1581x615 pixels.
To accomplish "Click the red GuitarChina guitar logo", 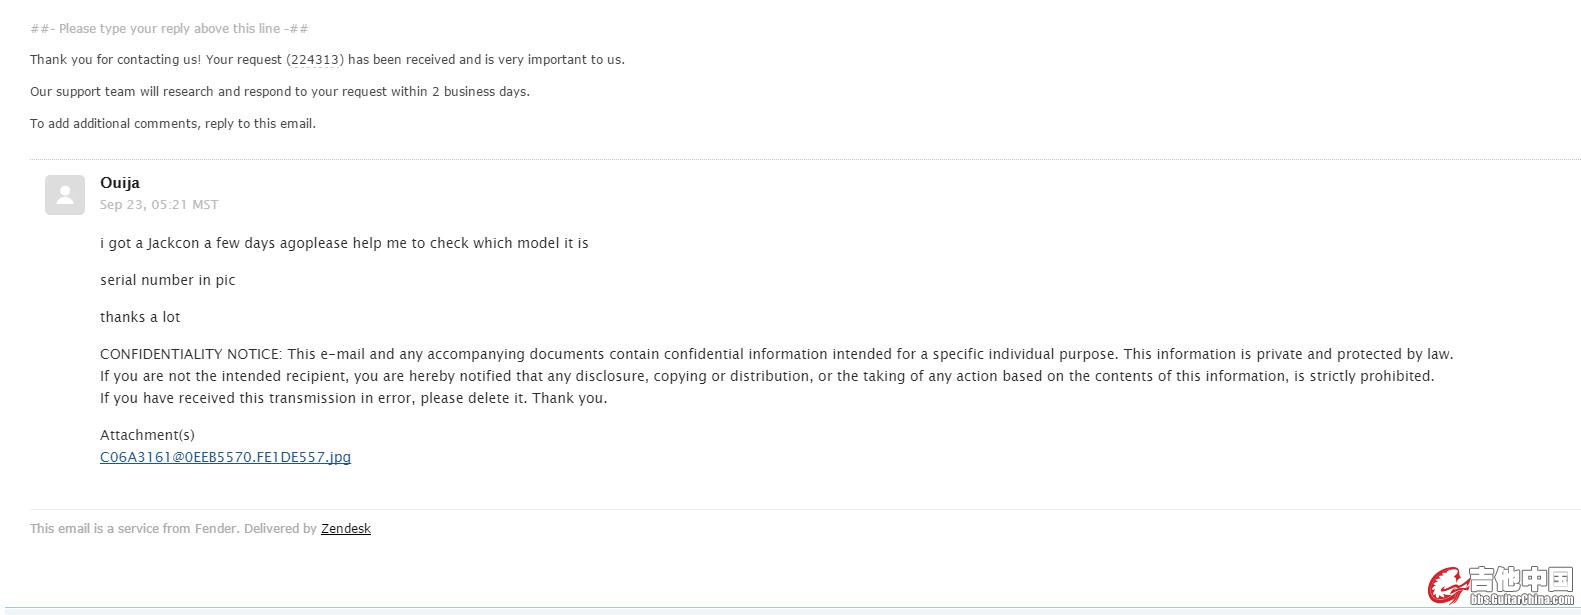I will coord(1446,586).
